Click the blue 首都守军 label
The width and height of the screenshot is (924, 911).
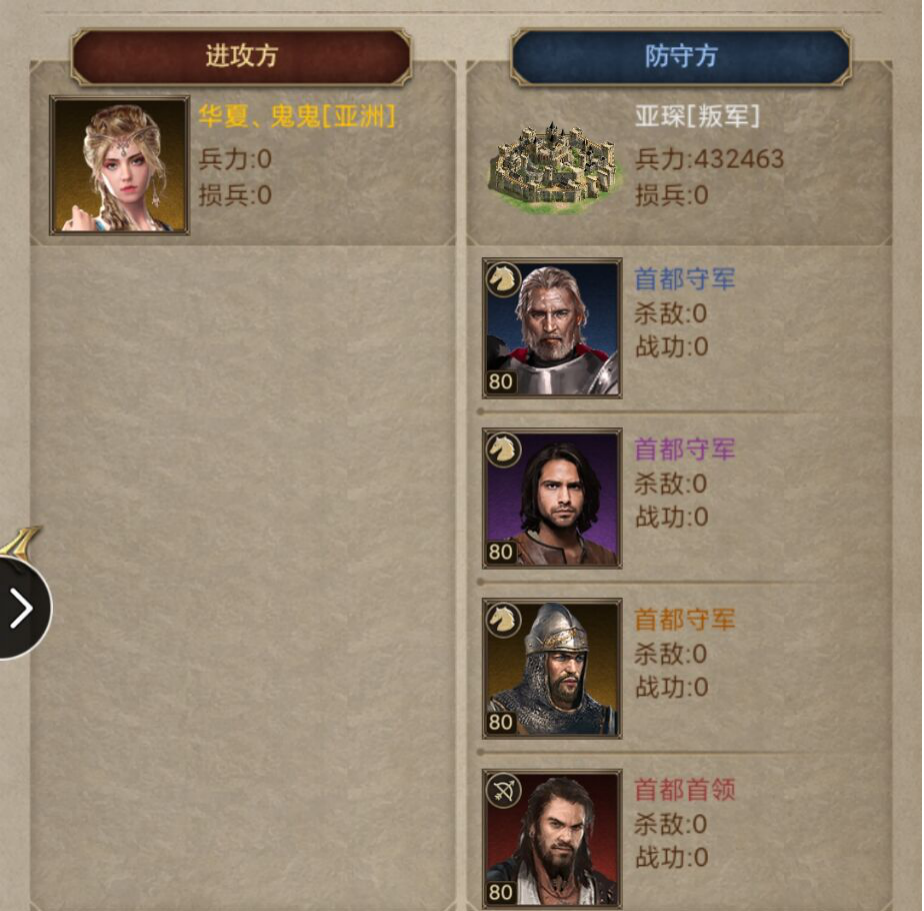pyautogui.click(x=685, y=279)
